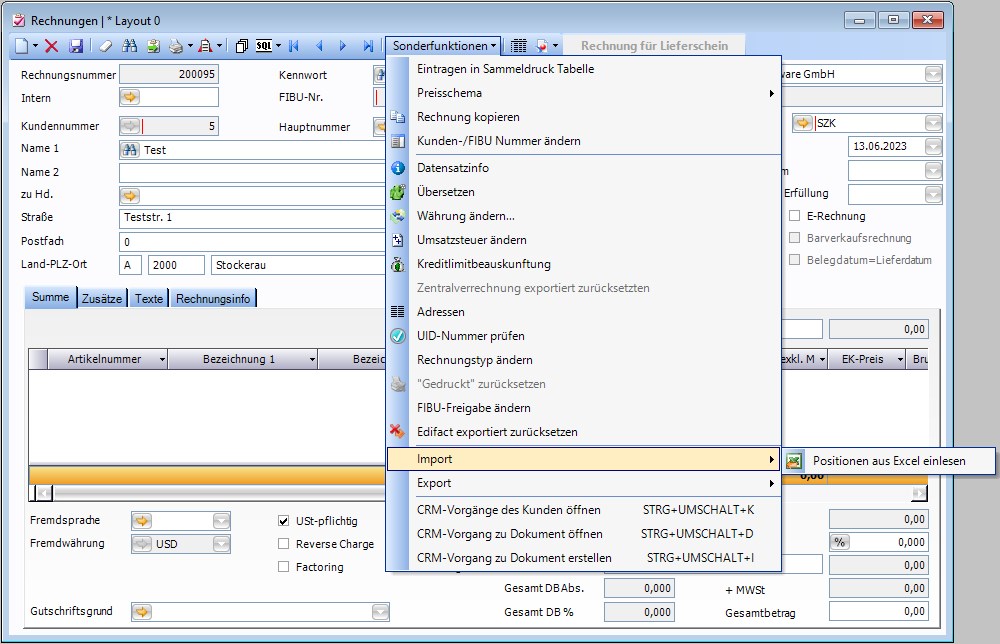Switch to the Rechnungsinfo tab
This screenshot has height=644, width=1000.
coord(214,298)
